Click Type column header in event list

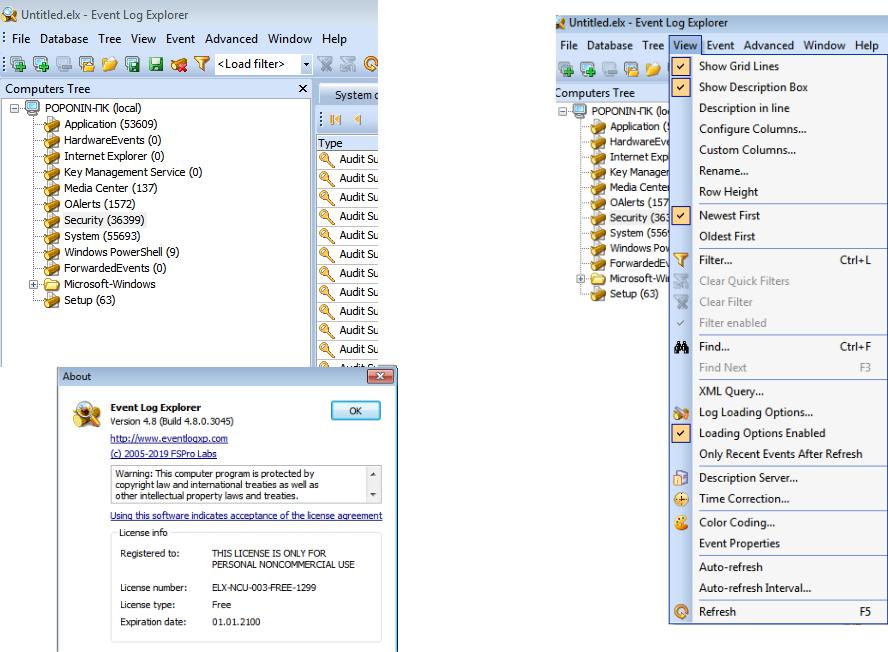[347, 143]
